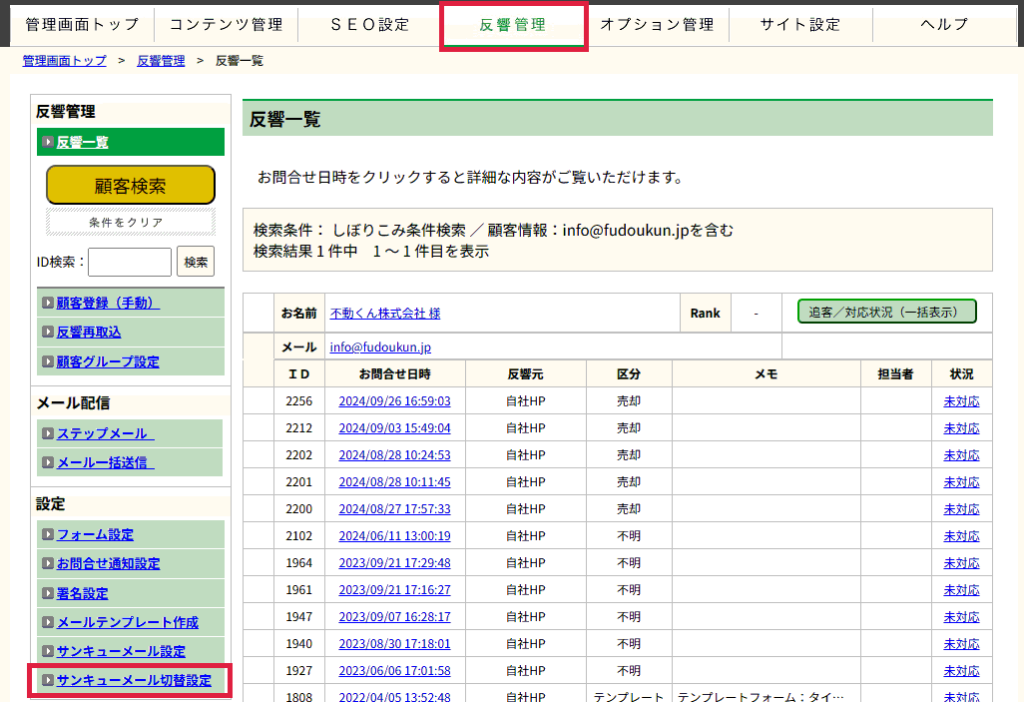Click arrow icon beside 署名設定
The image size is (1024, 702).
[x=48, y=593]
